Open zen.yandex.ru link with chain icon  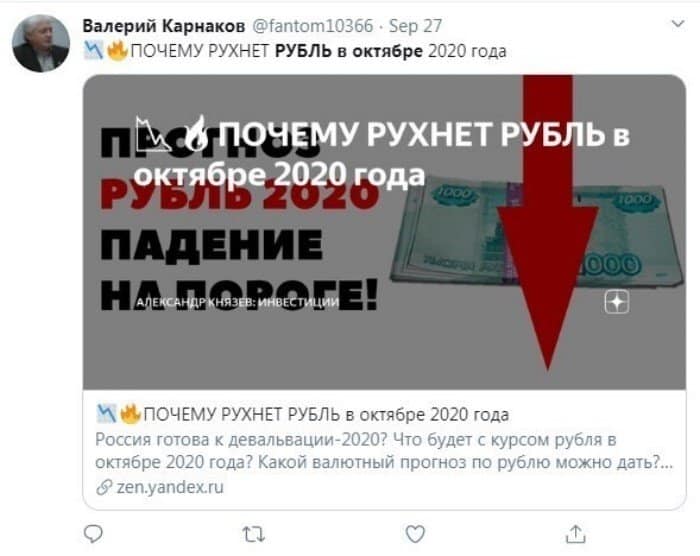coord(160,486)
